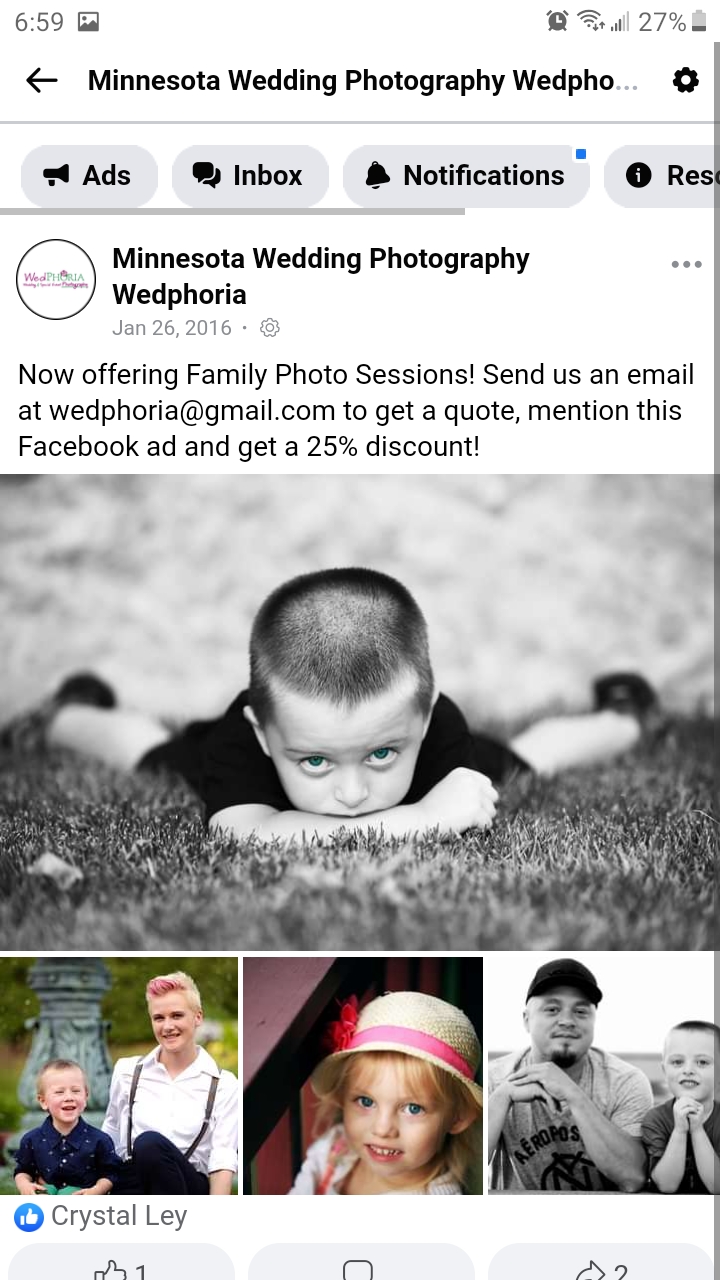The height and width of the screenshot is (1280, 720).
Task: Open the Ads megaphone tab
Action: pos(89,176)
